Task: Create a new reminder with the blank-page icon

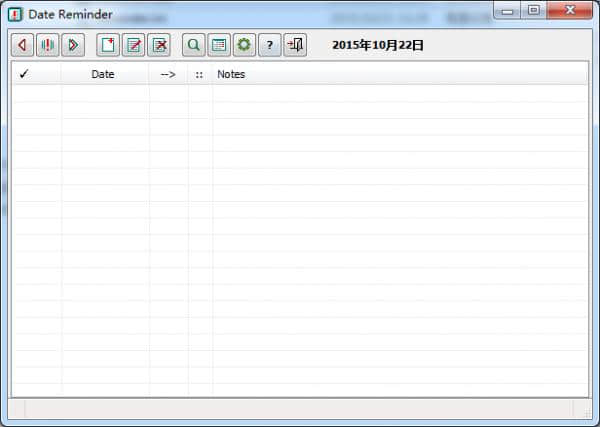Action: click(x=108, y=45)
